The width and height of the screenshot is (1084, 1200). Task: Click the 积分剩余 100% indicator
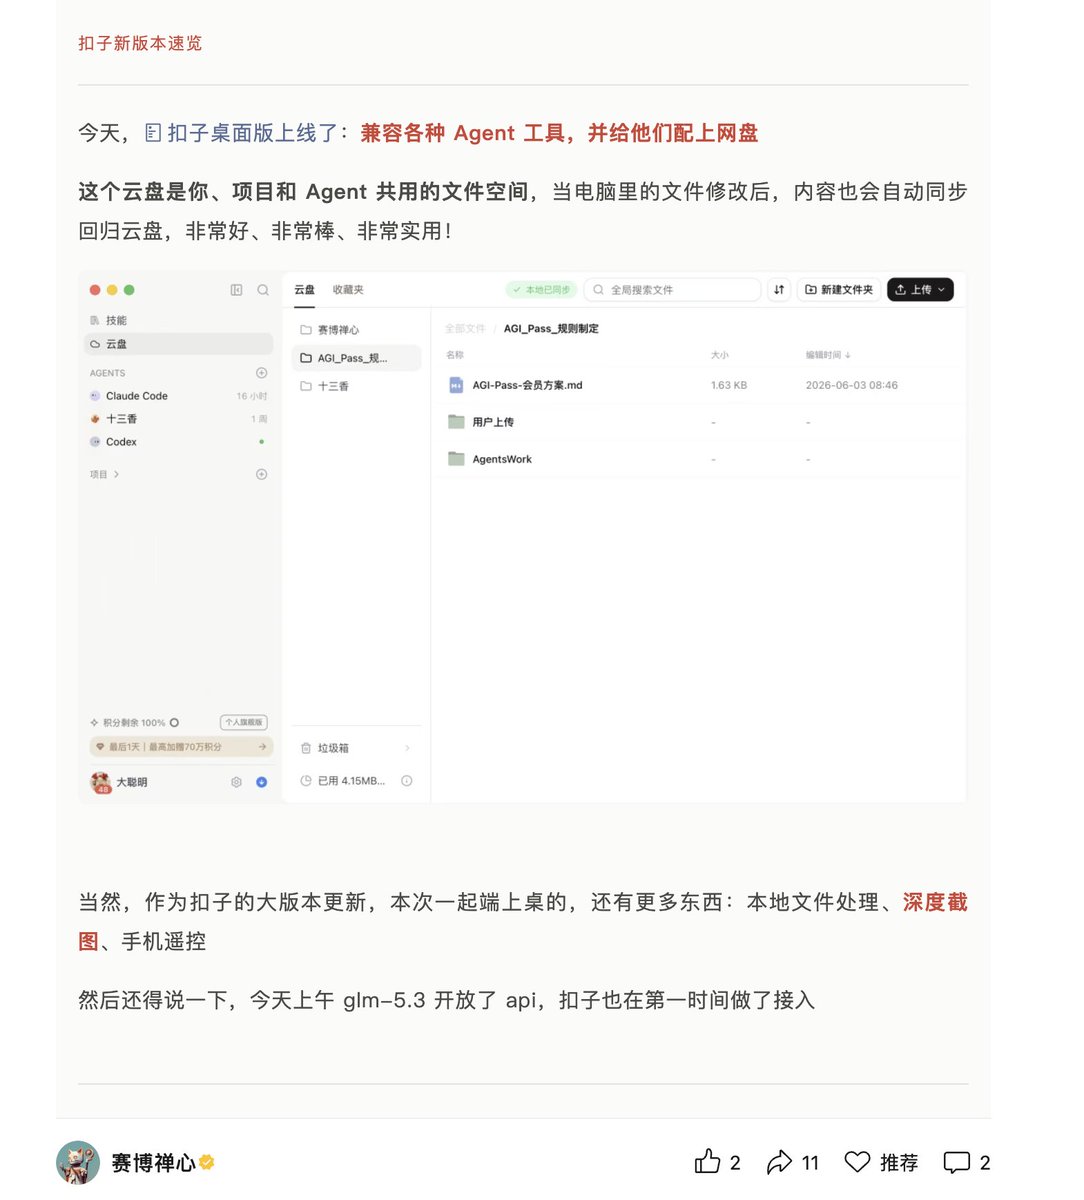click(x=134, y=722)
